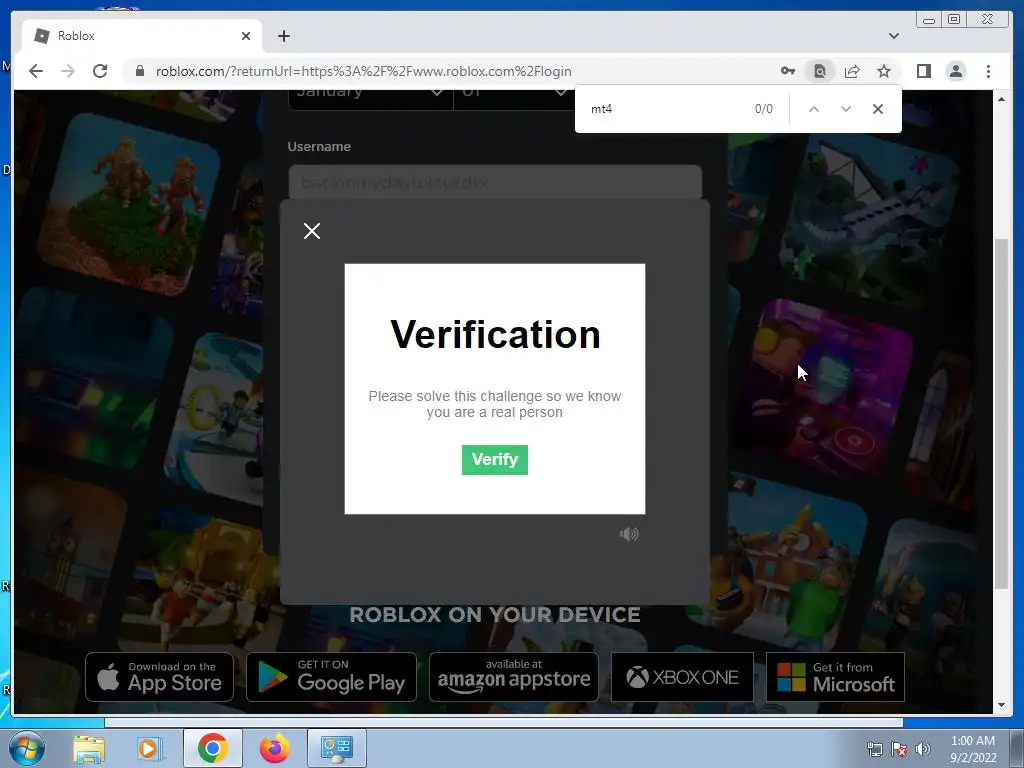This screenshot has width=1024, height=768.
Task: Switch to Chrome taskbar icon
Action: [x=212, y=748]
